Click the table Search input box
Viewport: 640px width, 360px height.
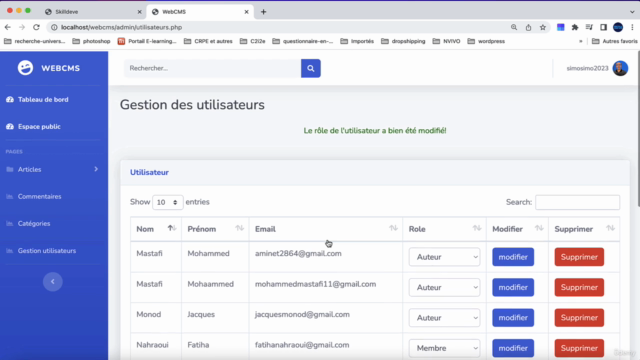(x=577, y=202)
